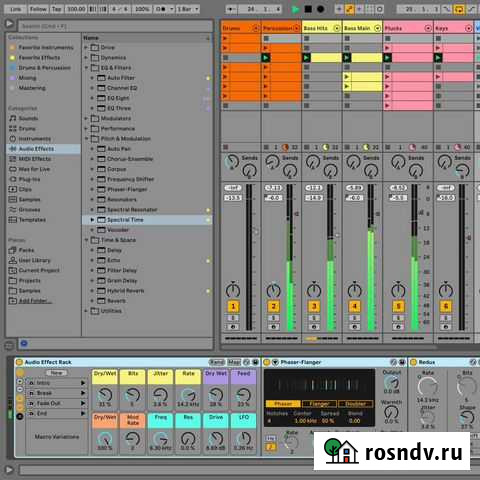
Task: Open the 1 Bar quantization dropdown
Action: [x=188, y=9]
